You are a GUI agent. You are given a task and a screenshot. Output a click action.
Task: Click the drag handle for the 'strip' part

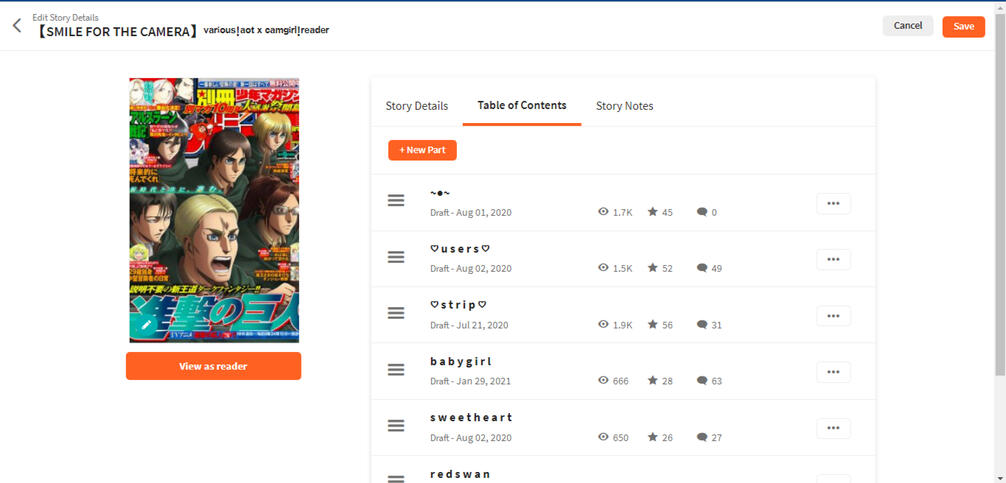coord(396,314)
